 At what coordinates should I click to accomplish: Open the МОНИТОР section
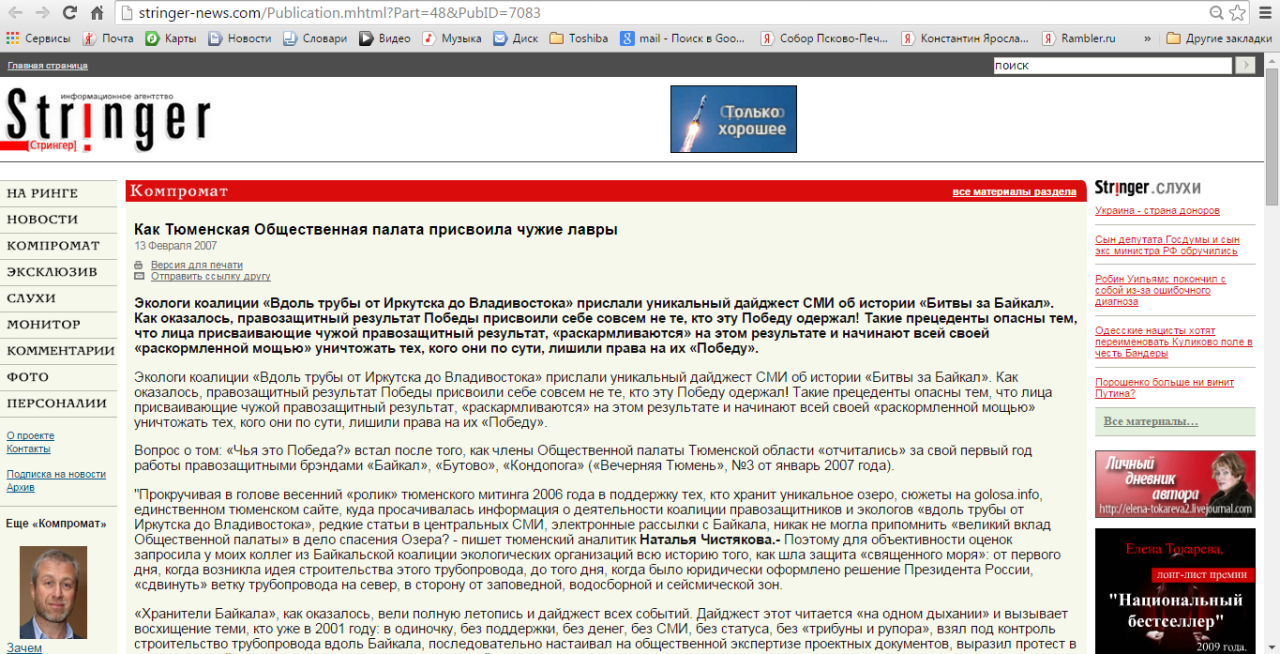[44, 324]
